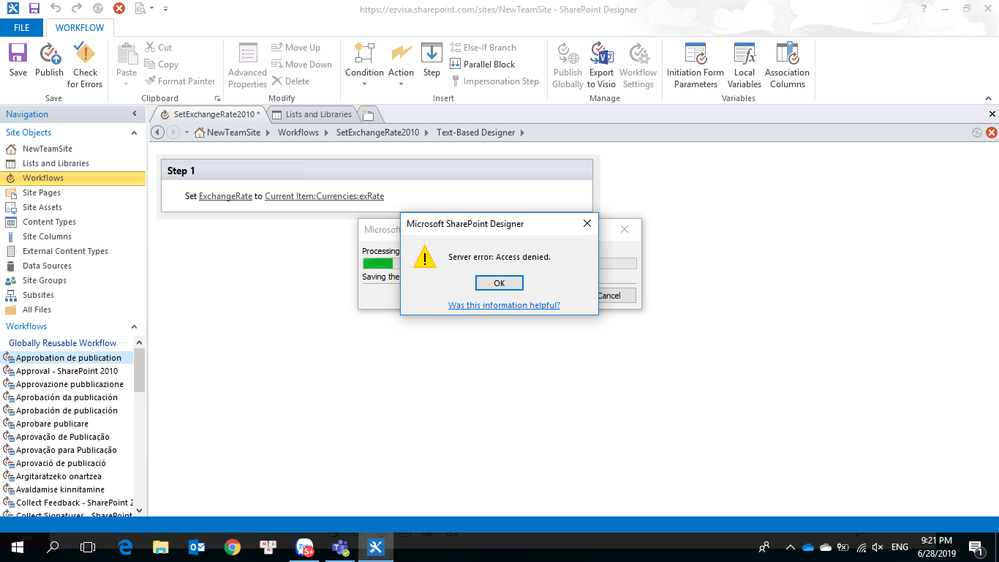
Task: Stop loading with the red stop icon at the right of the breadcrumb bar
Action: pyautogui.click(x=991, y=133)
